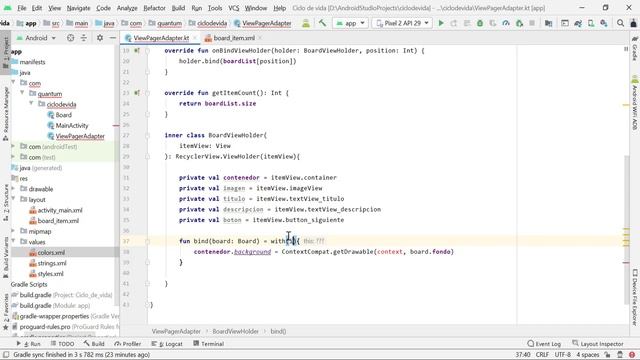This screenshot has width=640, height=360.
Task: Collapse the values folder
Action: [14, 242]
